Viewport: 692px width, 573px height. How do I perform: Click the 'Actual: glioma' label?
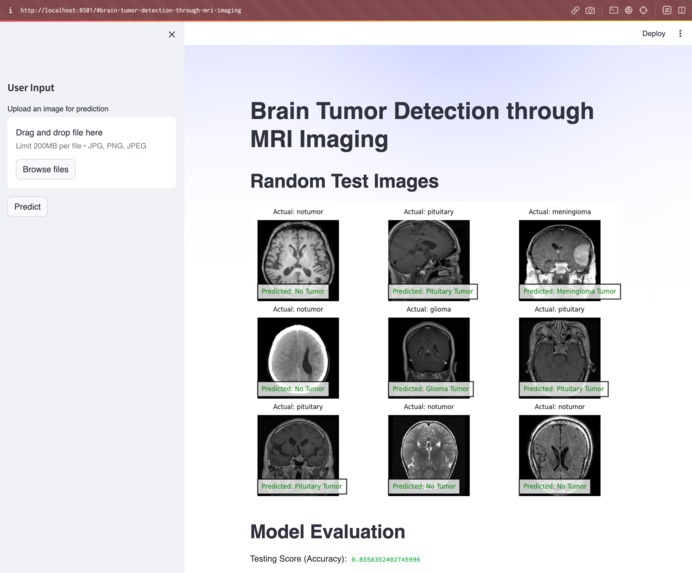pyautogui.click(x=429, y=309)
